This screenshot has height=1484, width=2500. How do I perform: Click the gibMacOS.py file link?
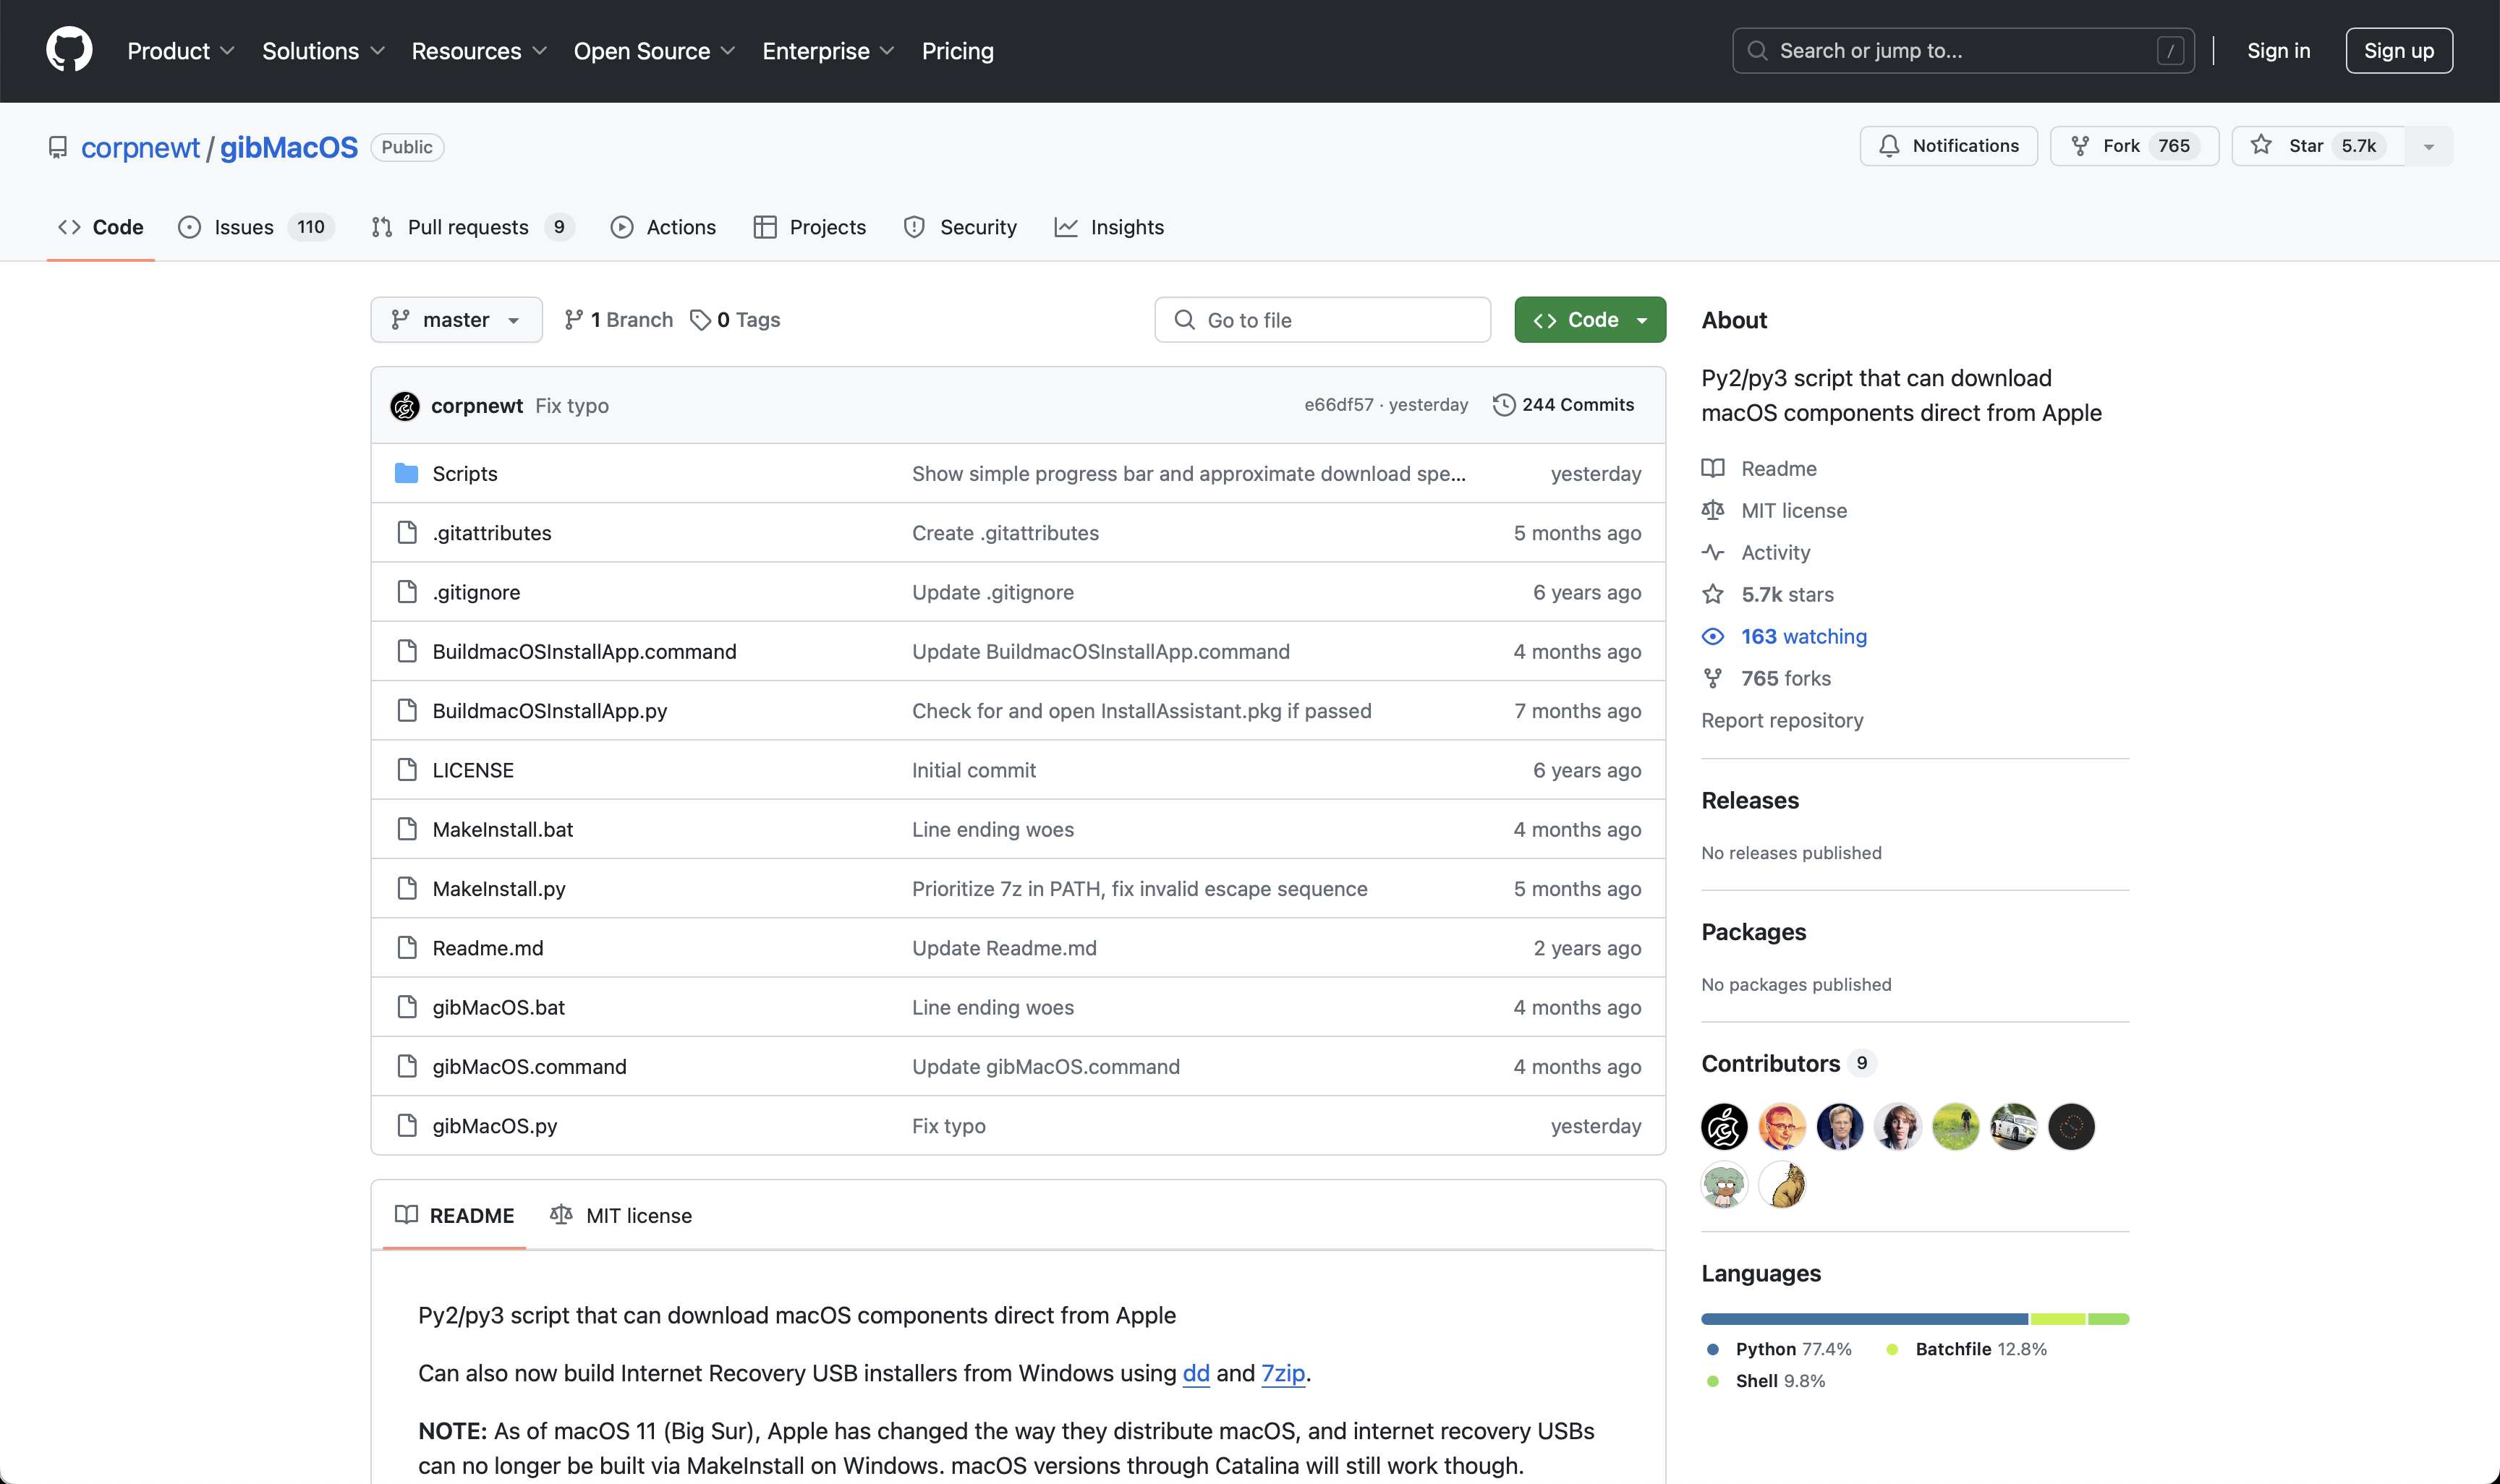tap(495, 1124)
